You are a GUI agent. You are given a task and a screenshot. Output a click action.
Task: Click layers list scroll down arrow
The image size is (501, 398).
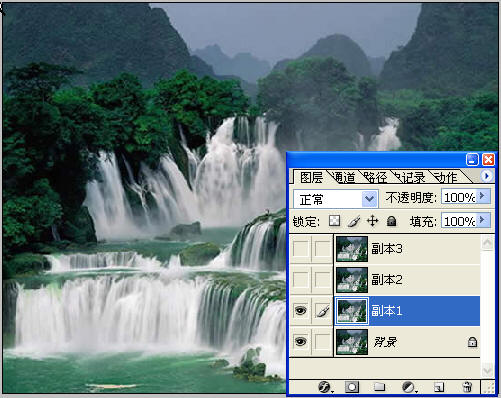(487, 371)
